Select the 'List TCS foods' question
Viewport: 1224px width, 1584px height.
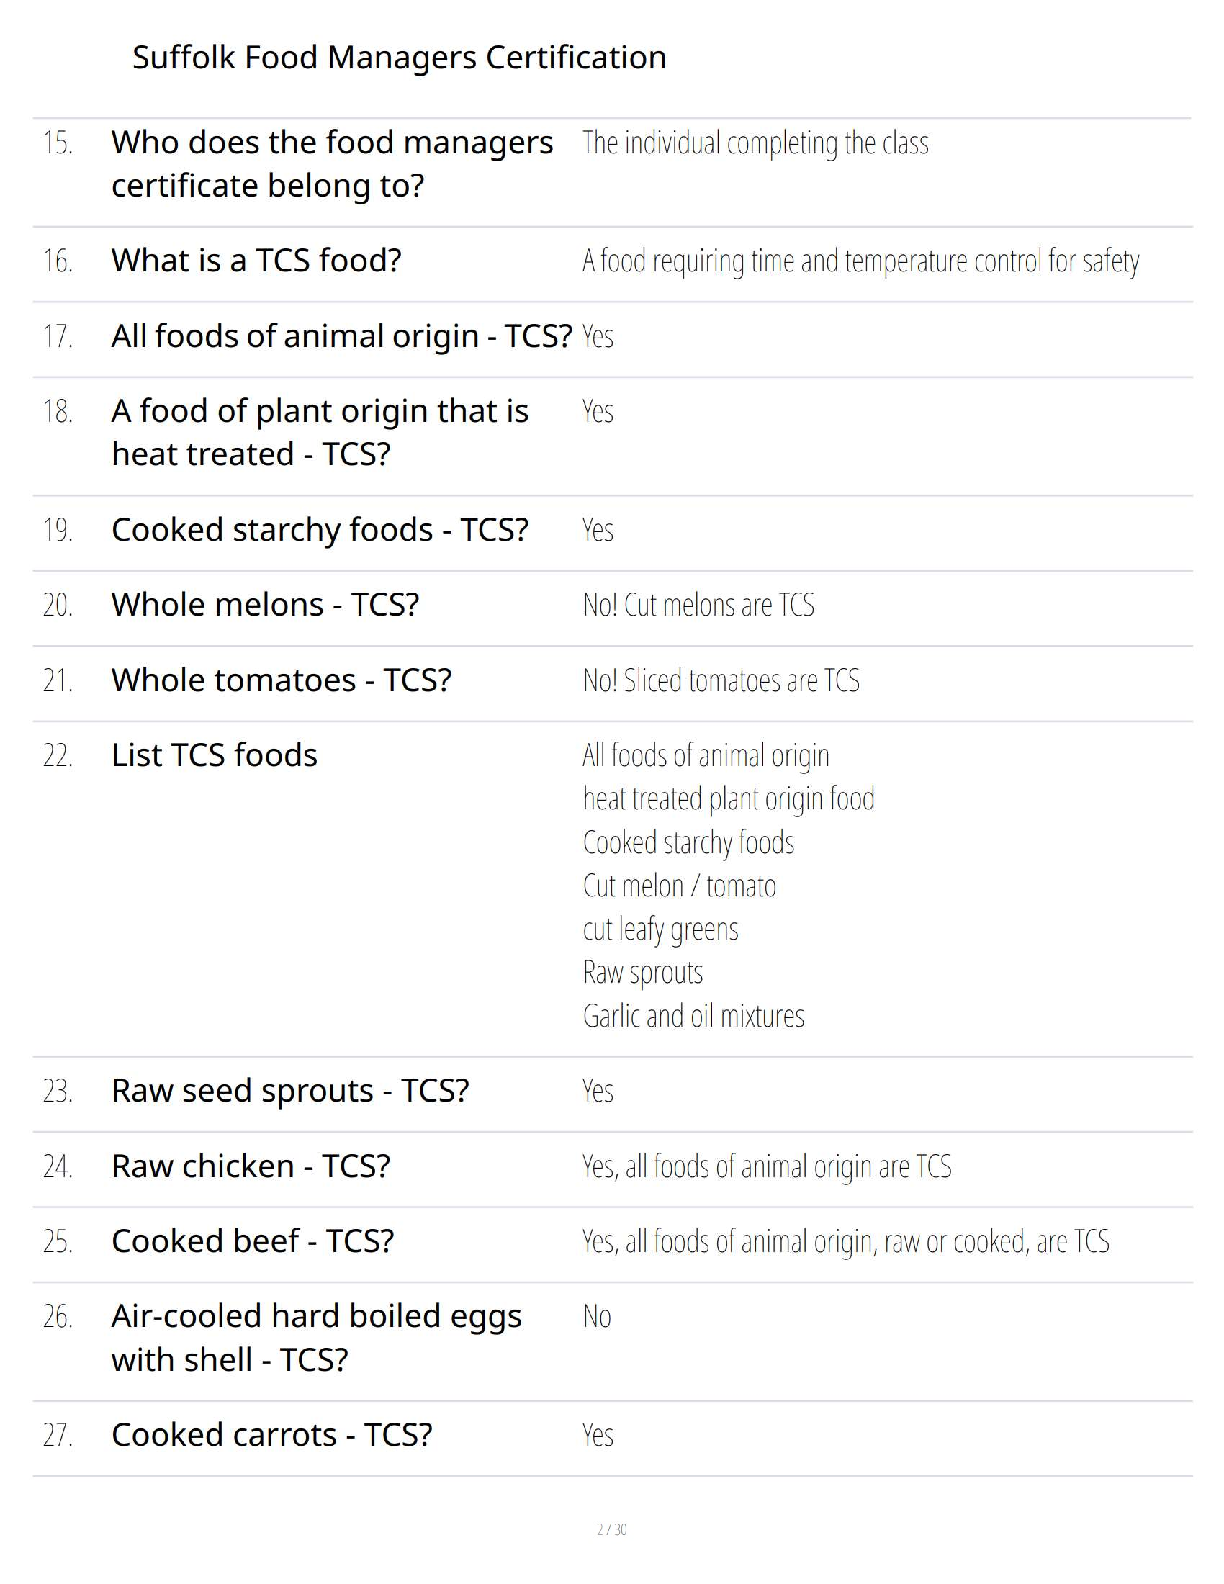[x=214, y=756]
